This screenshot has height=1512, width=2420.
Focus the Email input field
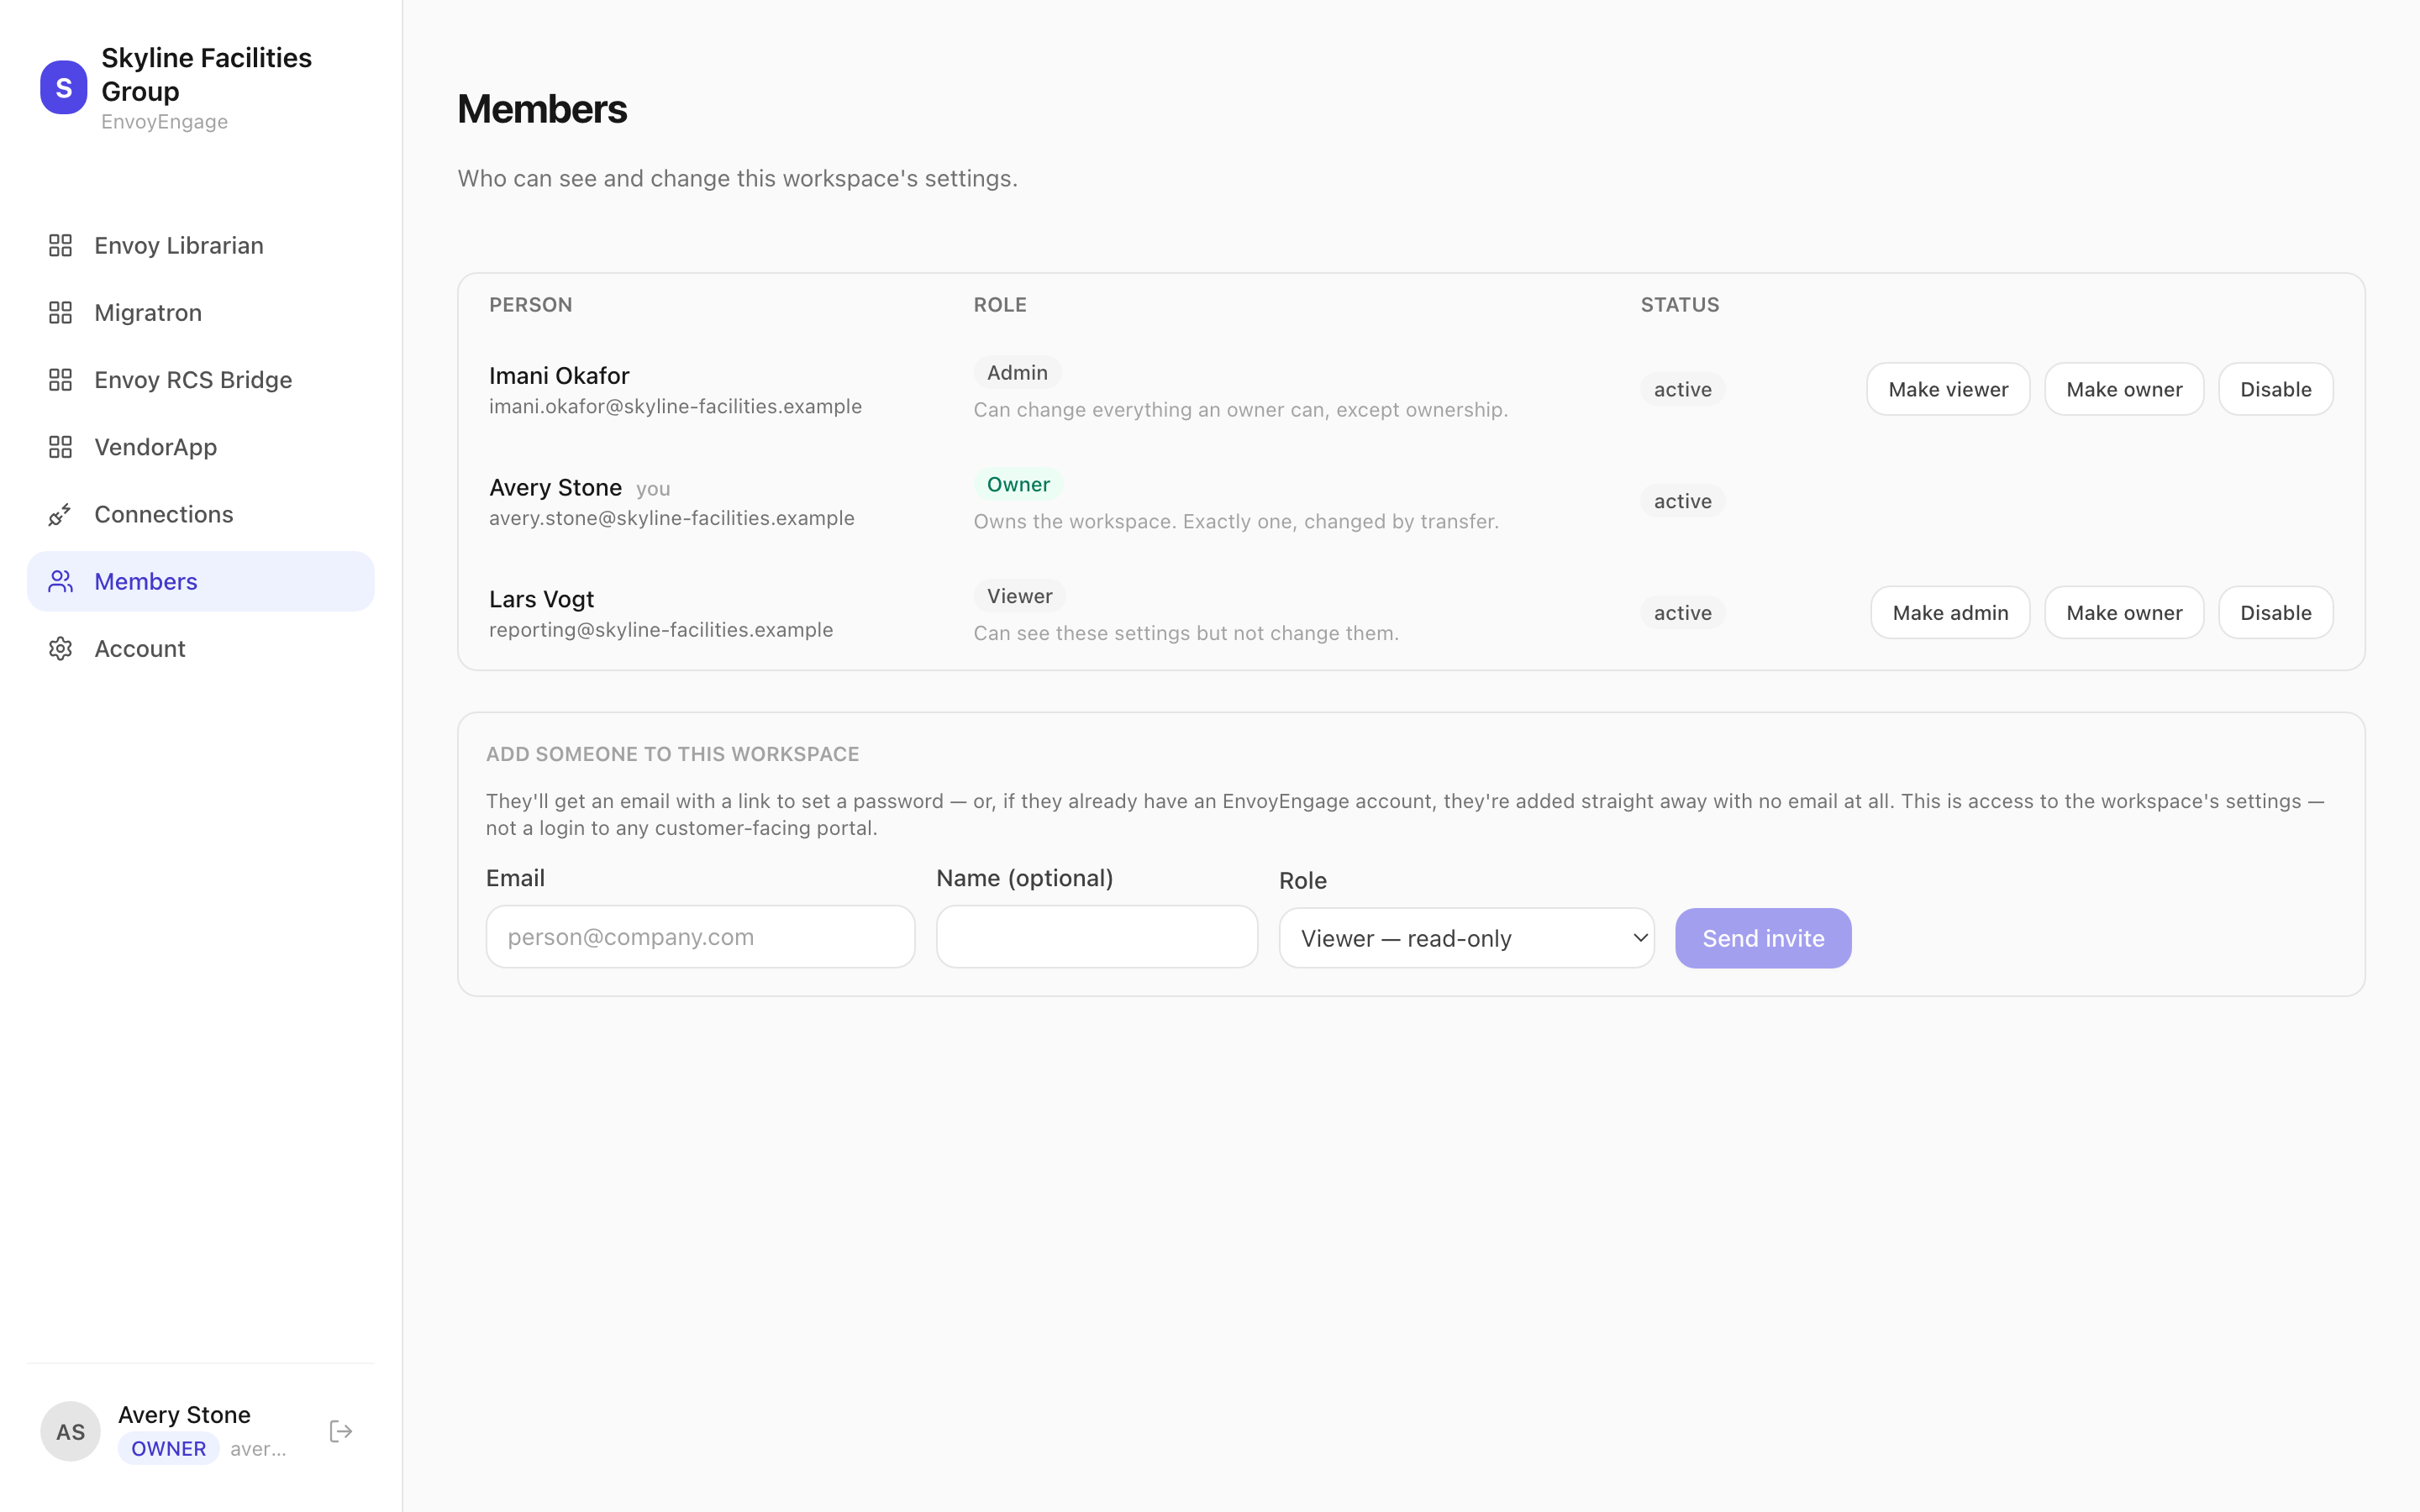[x=700, y=937]
